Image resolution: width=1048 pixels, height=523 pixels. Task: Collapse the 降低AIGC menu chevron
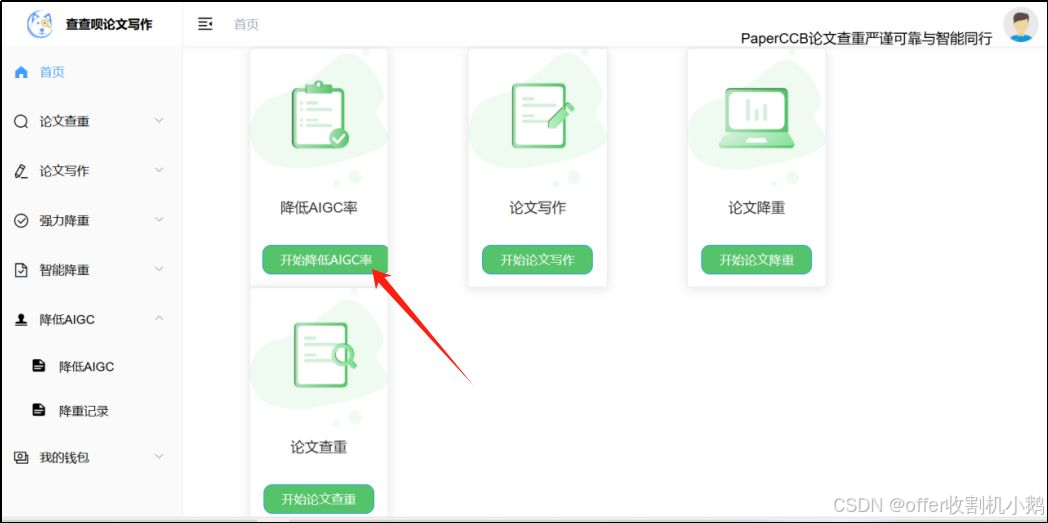point(159,319)
